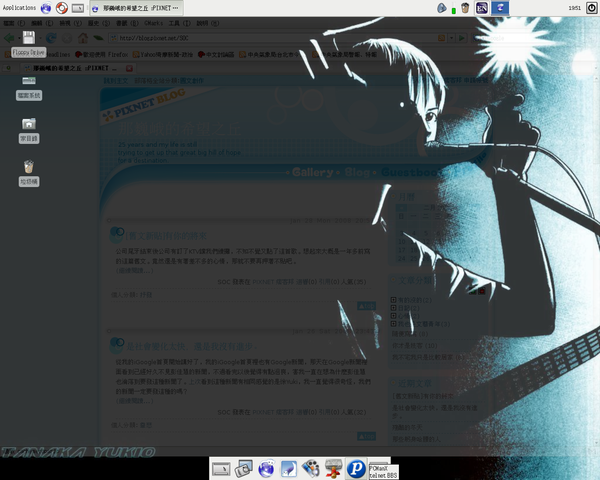The width and height of the screenshot is (600, 480).
Task: Click the power/logout button in top panel
Action: [x=591, y=8]
